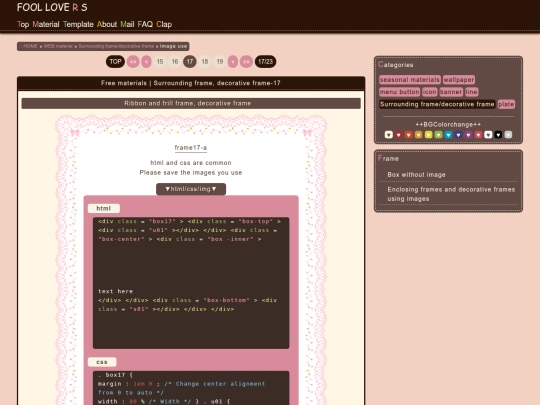Viewport: 540px width, 405px height.
Task: Click the html label tab
Action: coord(104,208)
